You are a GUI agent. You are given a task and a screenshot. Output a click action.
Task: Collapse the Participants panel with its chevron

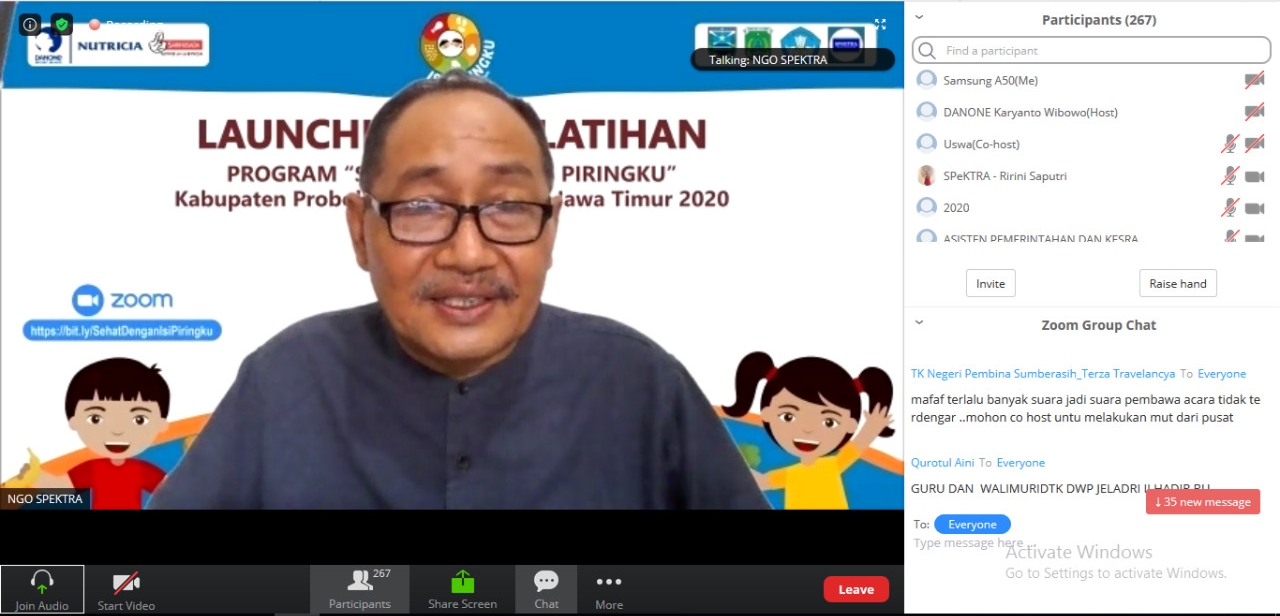click(x=919, y=17)
